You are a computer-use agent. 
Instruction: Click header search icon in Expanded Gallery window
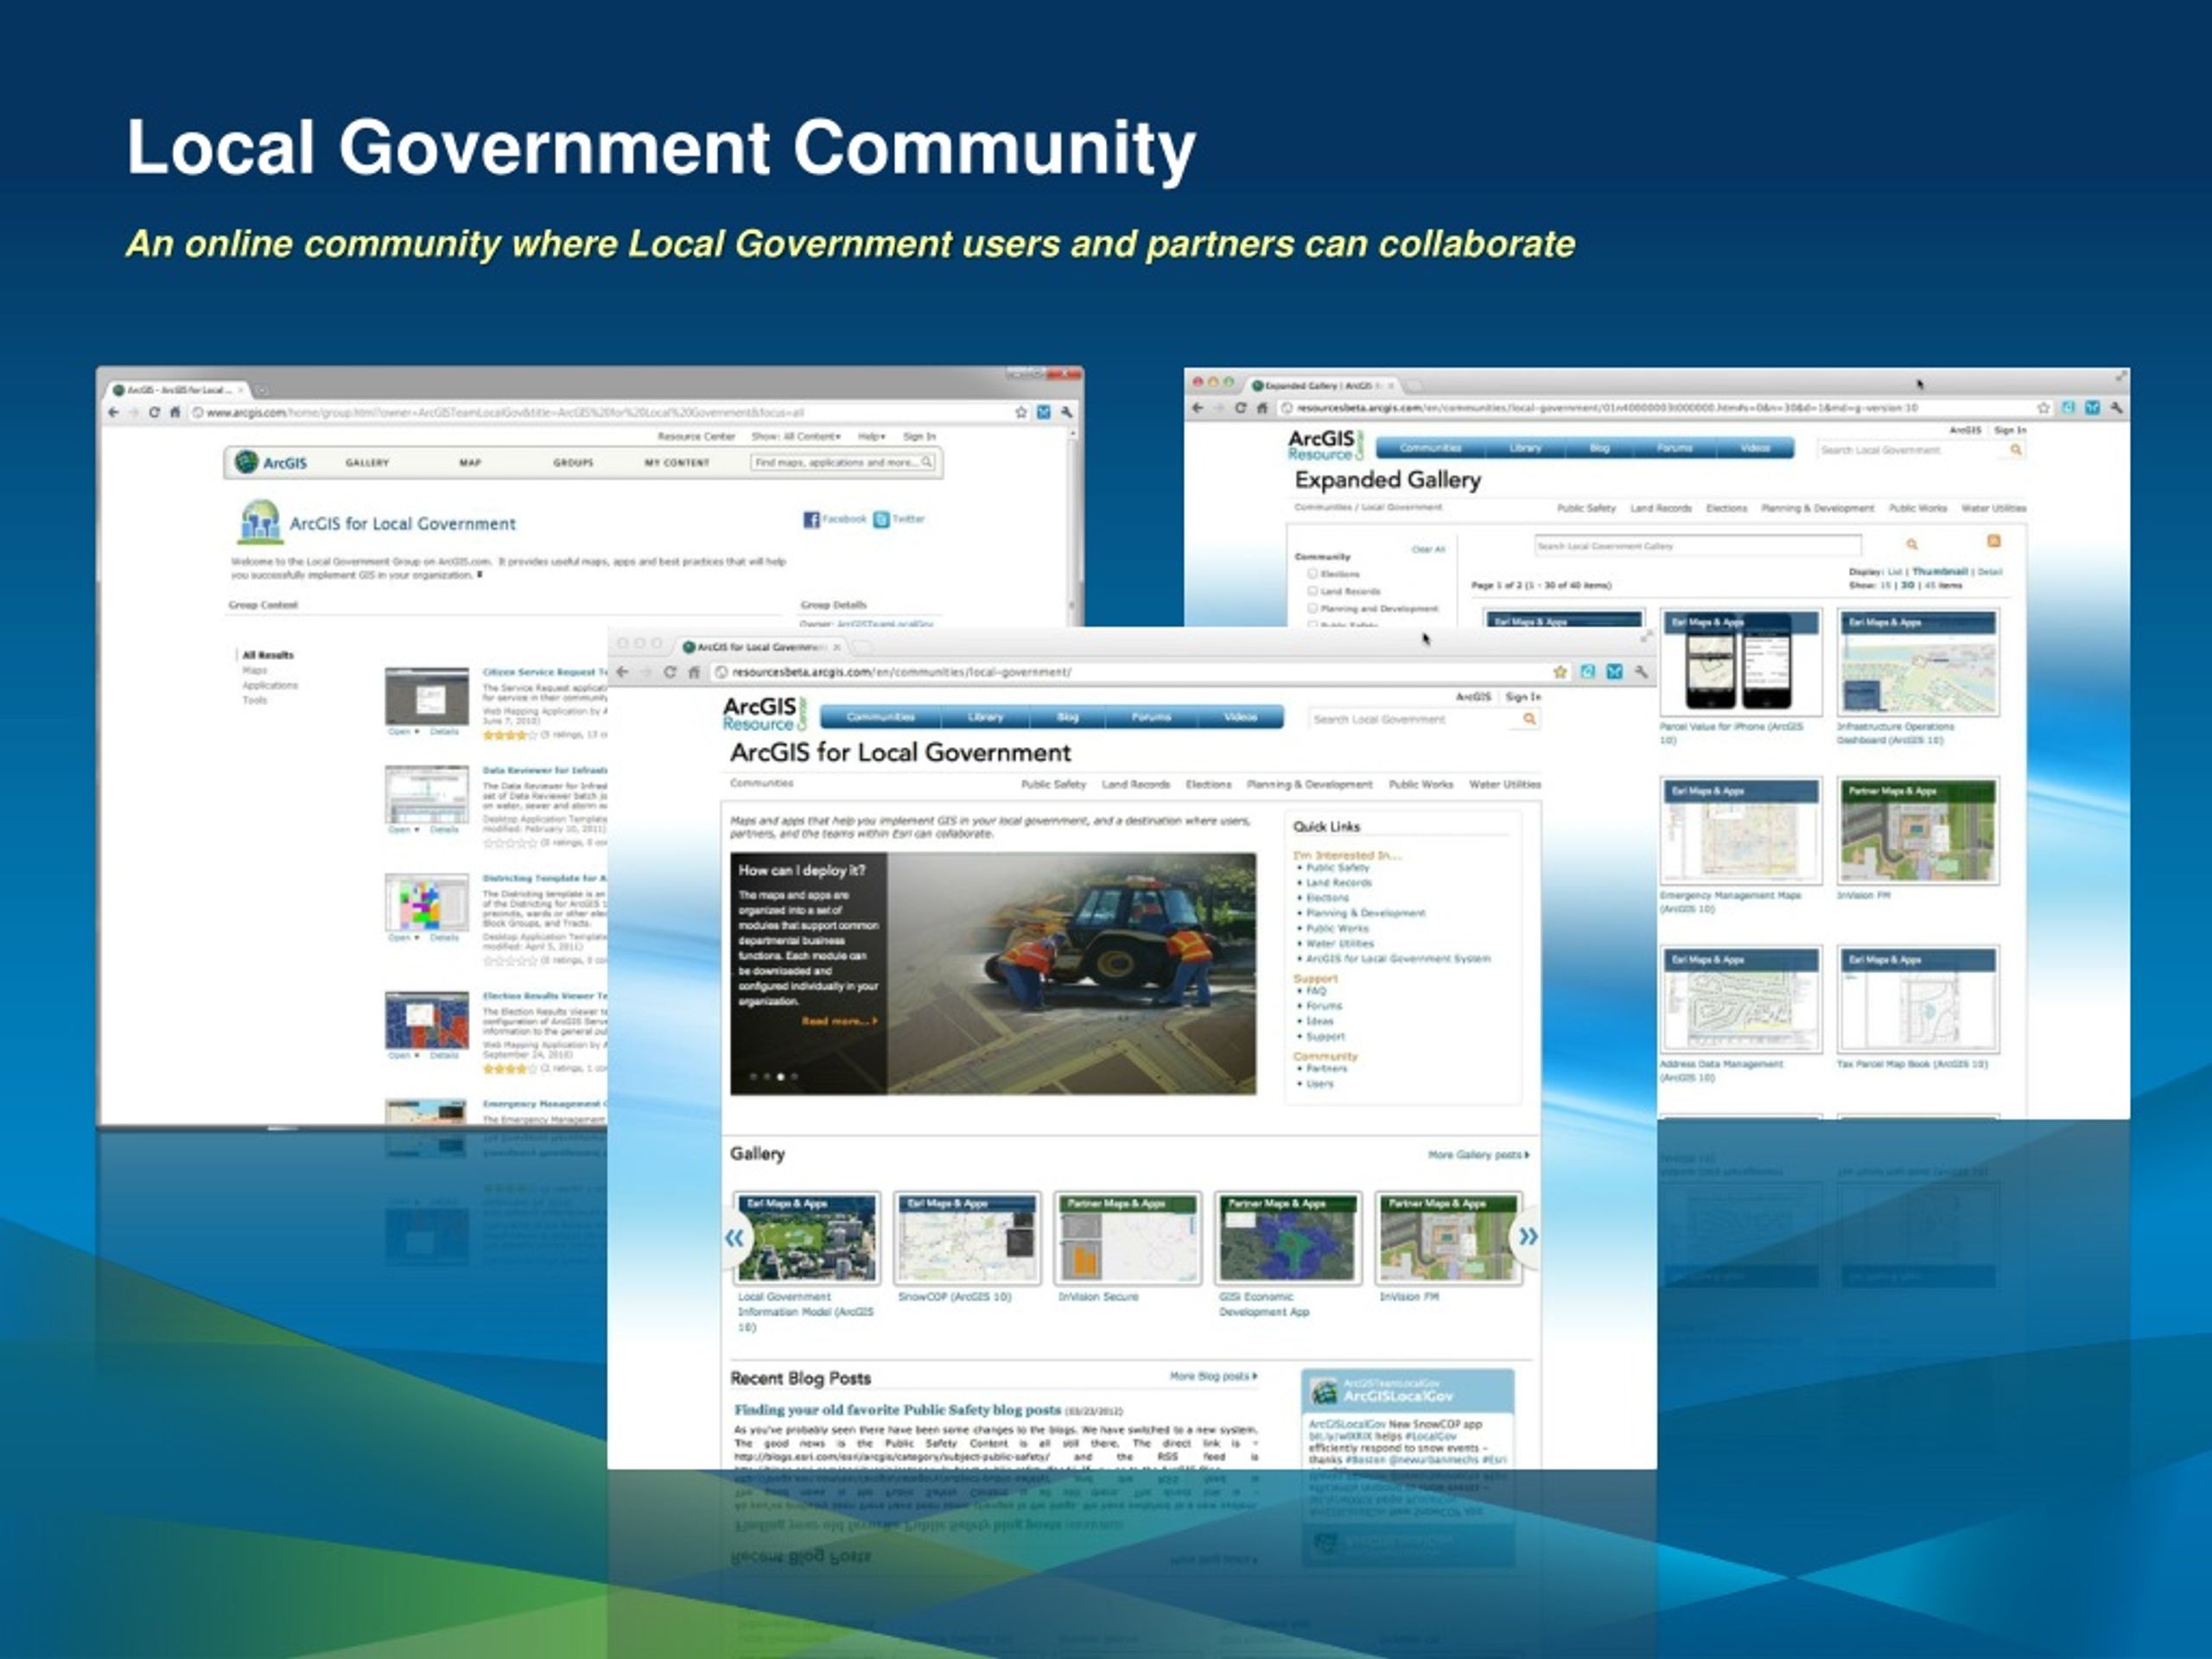pyautogui.click(x=2016, y=450)
